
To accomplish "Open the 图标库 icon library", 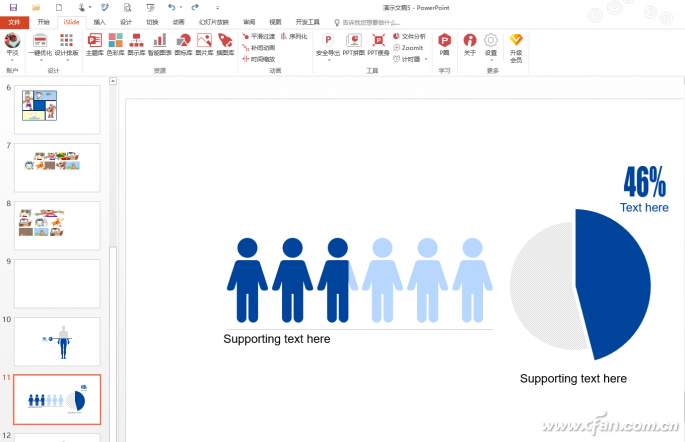I will (x=183, y=45).
